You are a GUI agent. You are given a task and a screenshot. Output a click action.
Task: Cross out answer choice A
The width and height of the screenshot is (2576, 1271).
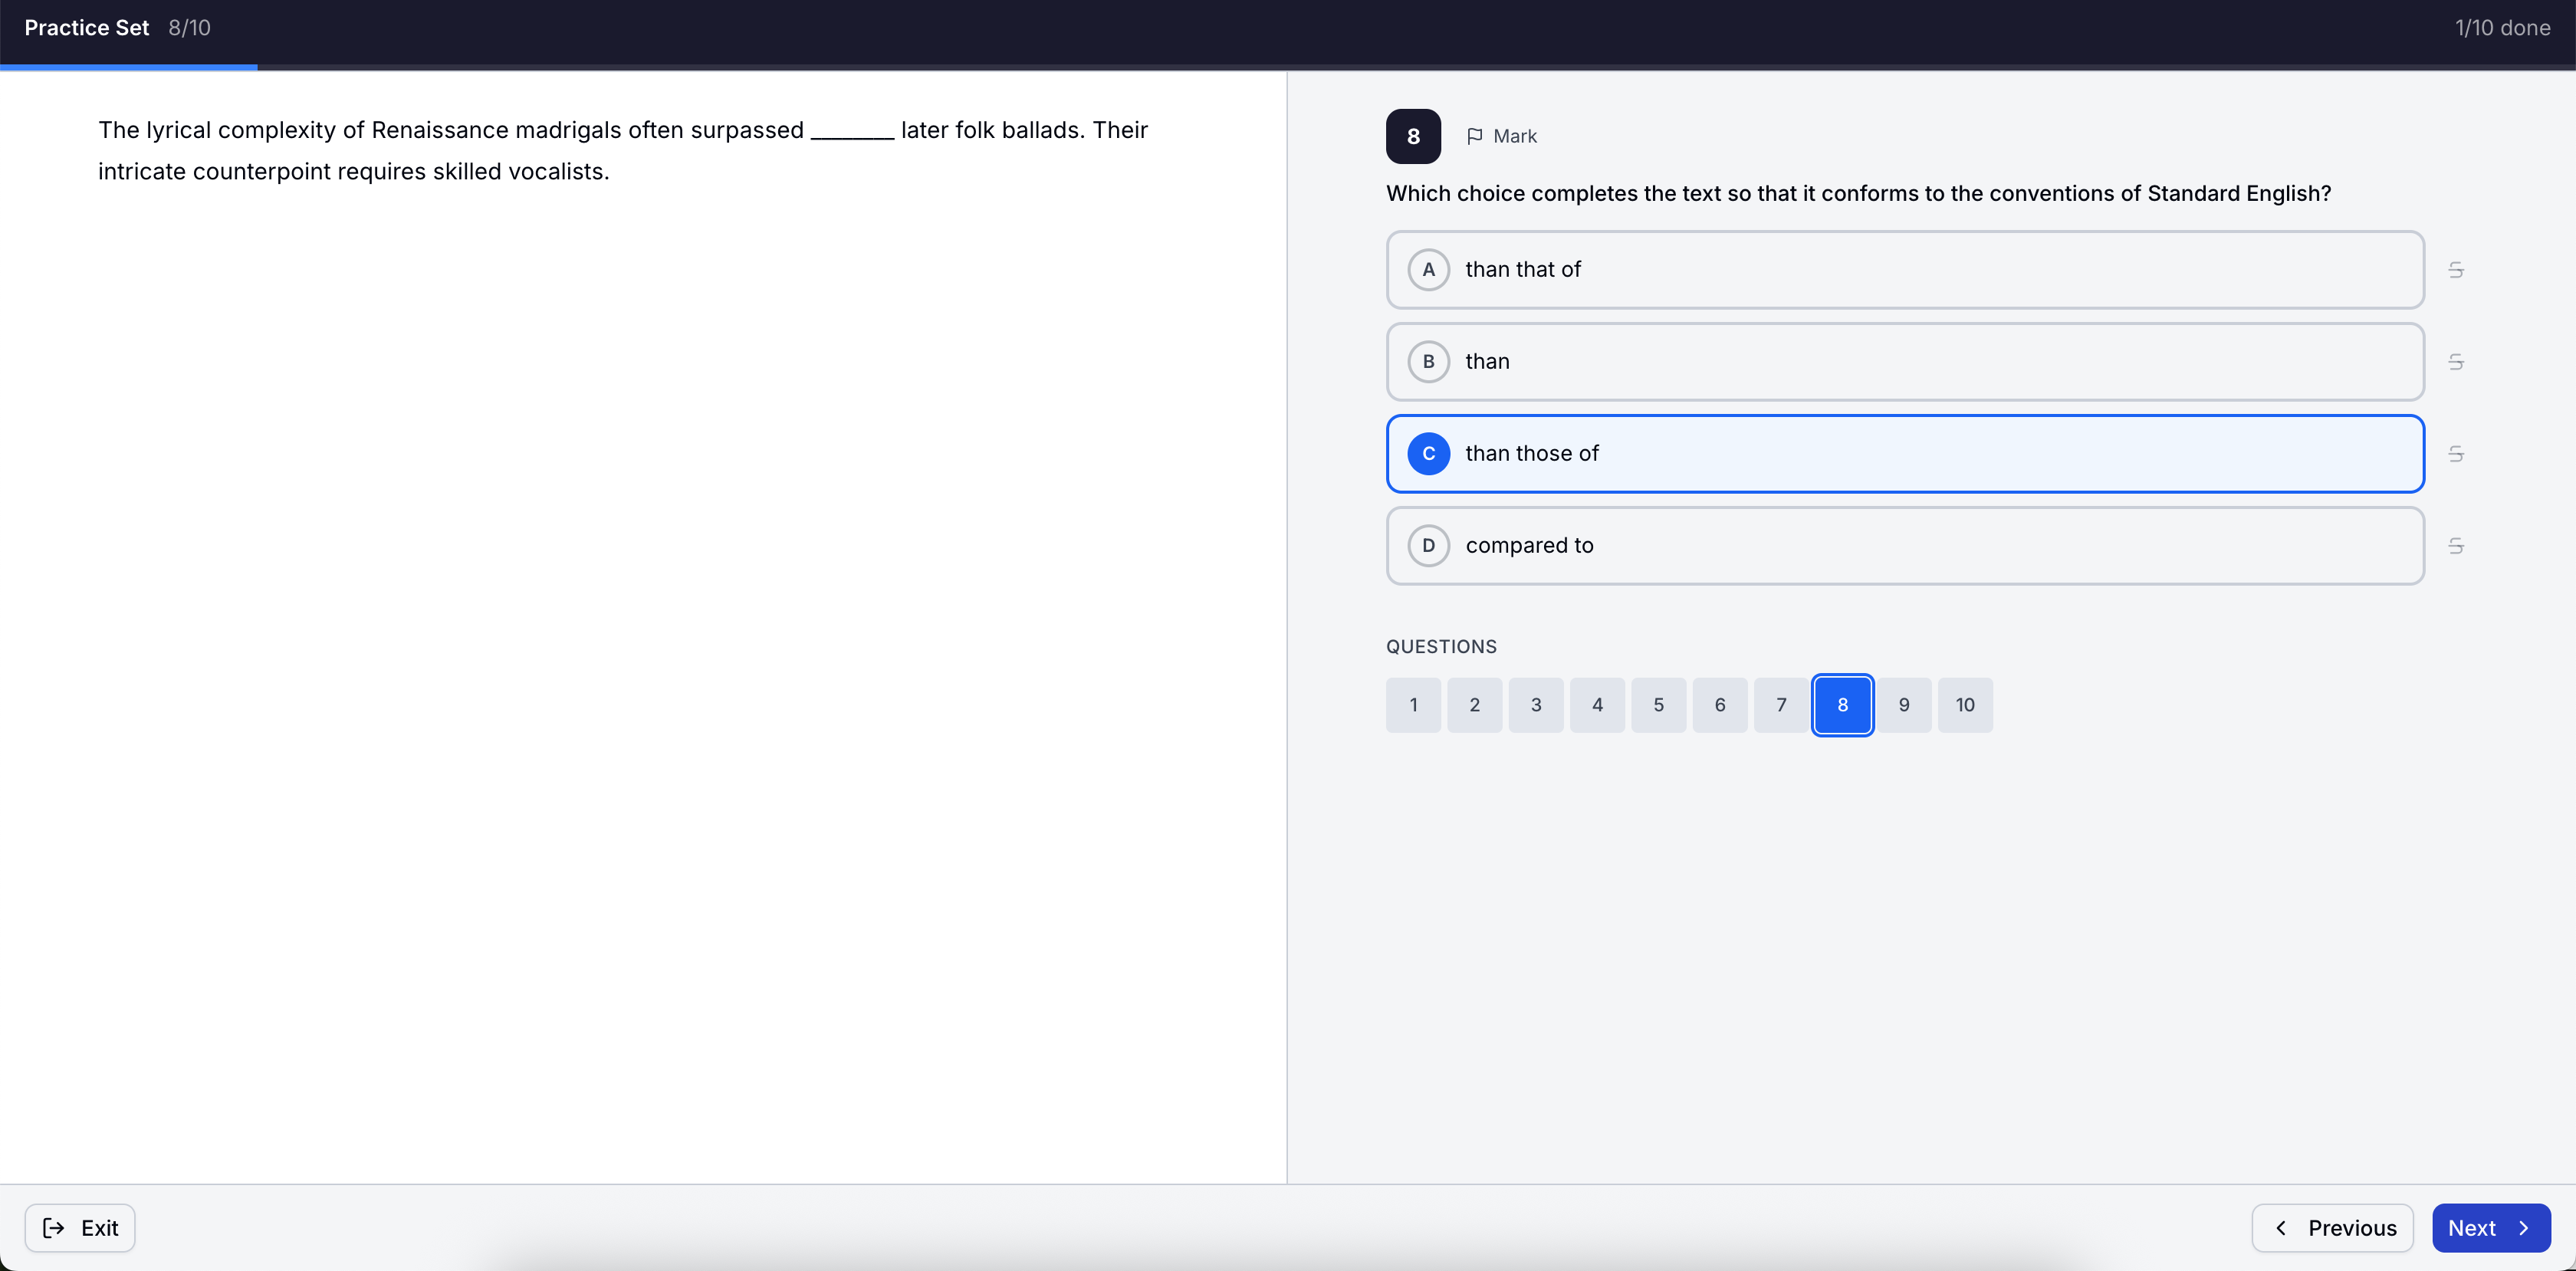[2457, 269]
